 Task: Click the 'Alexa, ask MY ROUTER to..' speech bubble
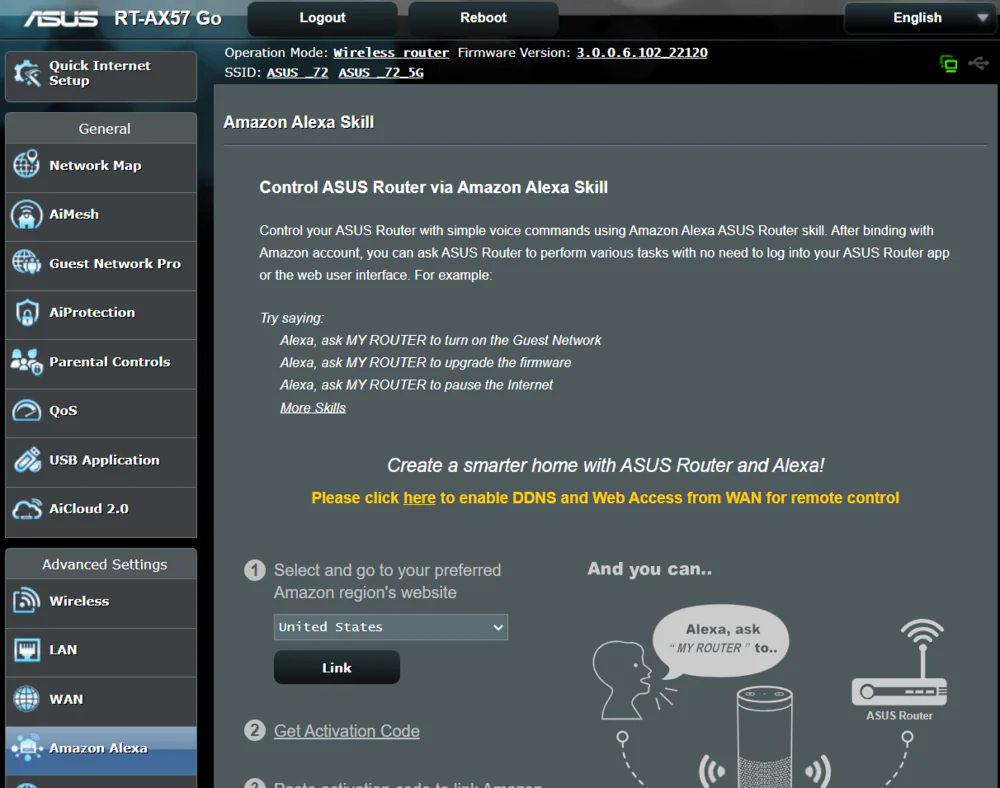[721, 640]
